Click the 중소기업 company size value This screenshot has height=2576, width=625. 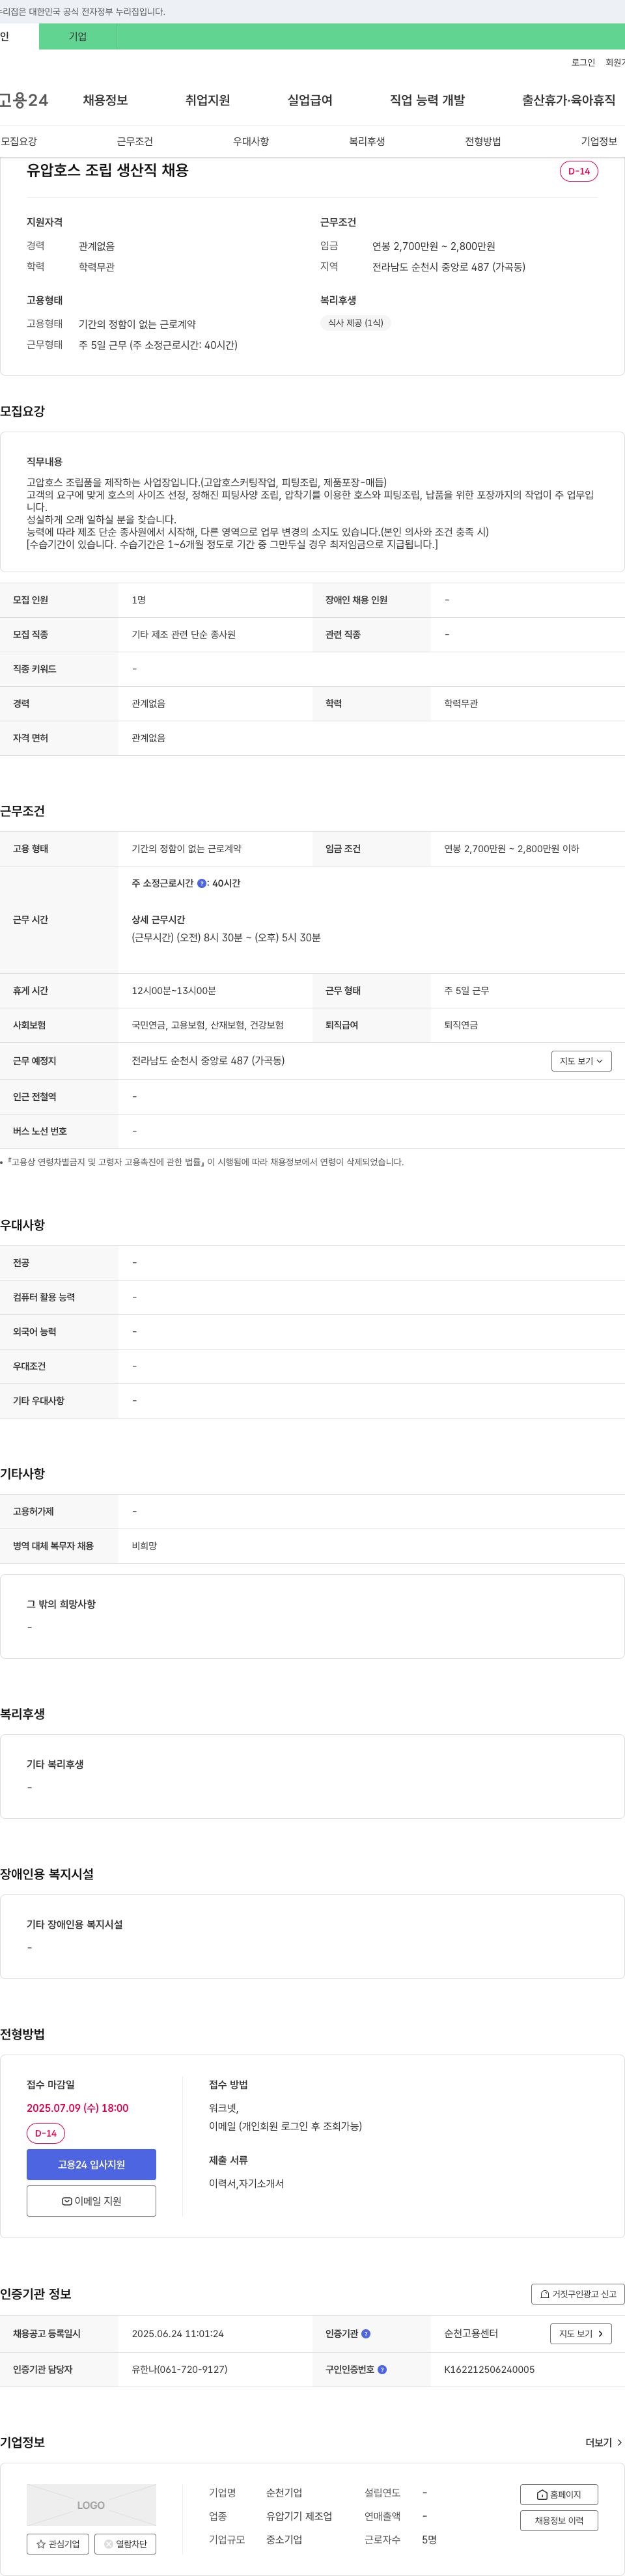[x=284, y=2539]
